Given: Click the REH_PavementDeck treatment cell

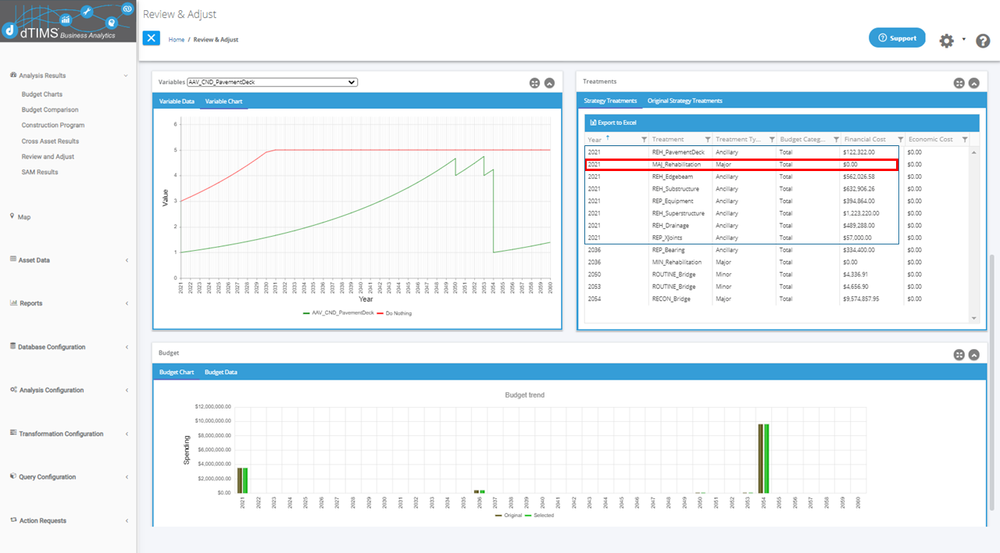Looking at the screenshot, I should [x=678, y=152].
